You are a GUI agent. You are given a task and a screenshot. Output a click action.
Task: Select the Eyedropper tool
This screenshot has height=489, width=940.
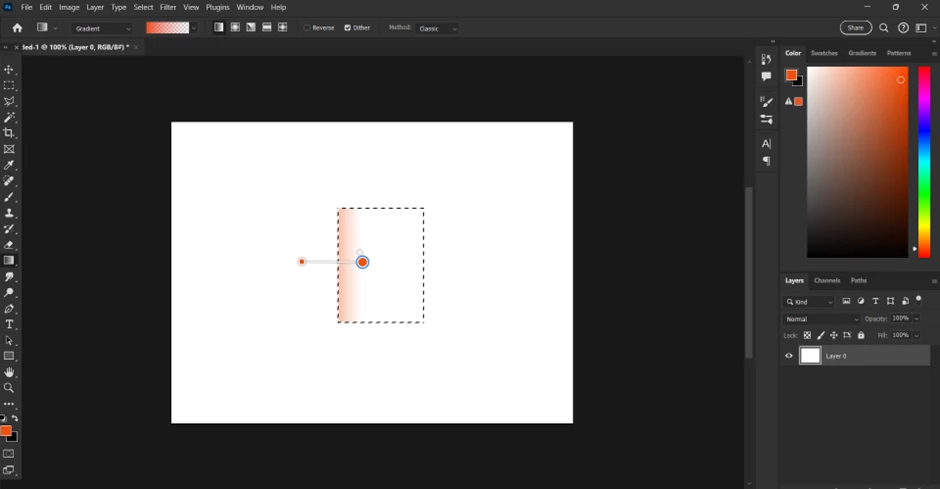(x=9, y=165)
